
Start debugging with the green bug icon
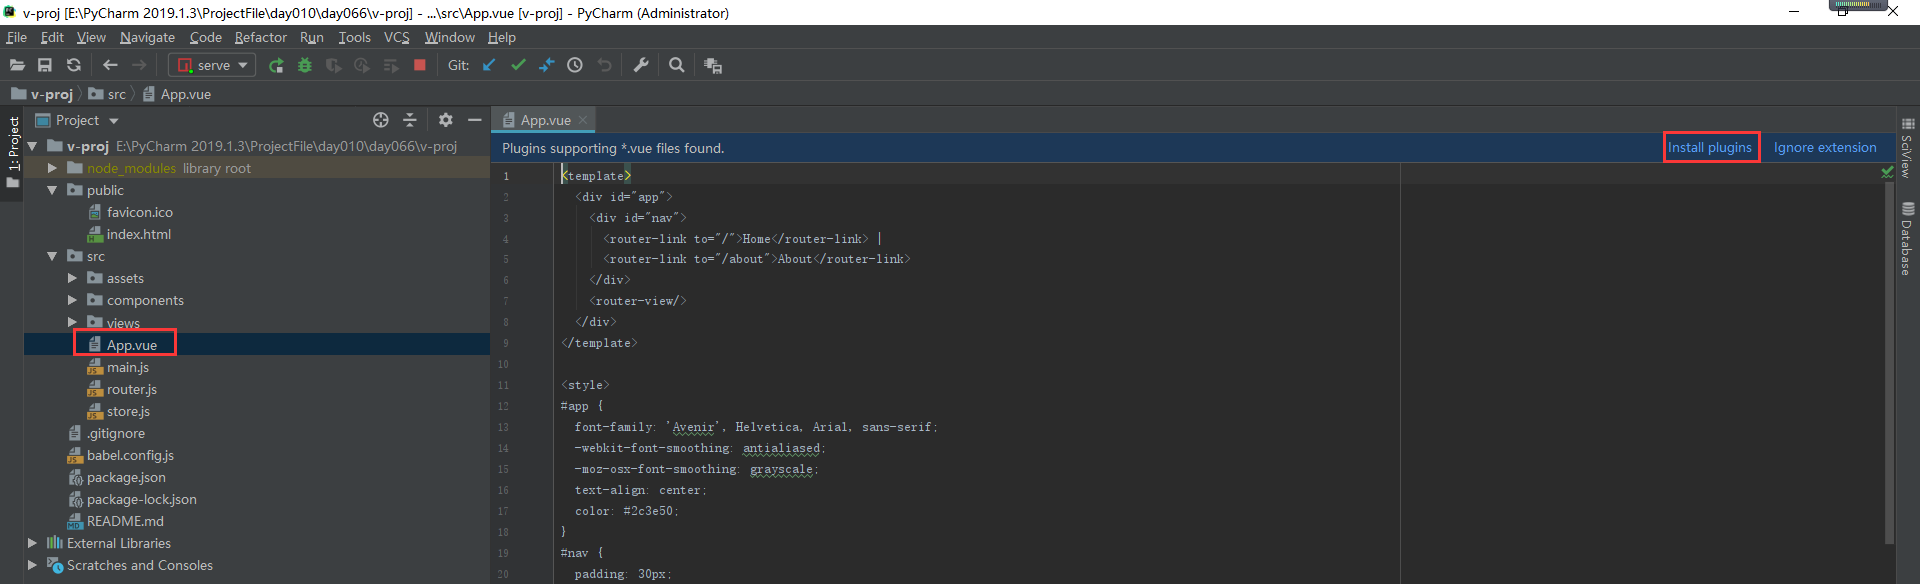click(305, 65)
